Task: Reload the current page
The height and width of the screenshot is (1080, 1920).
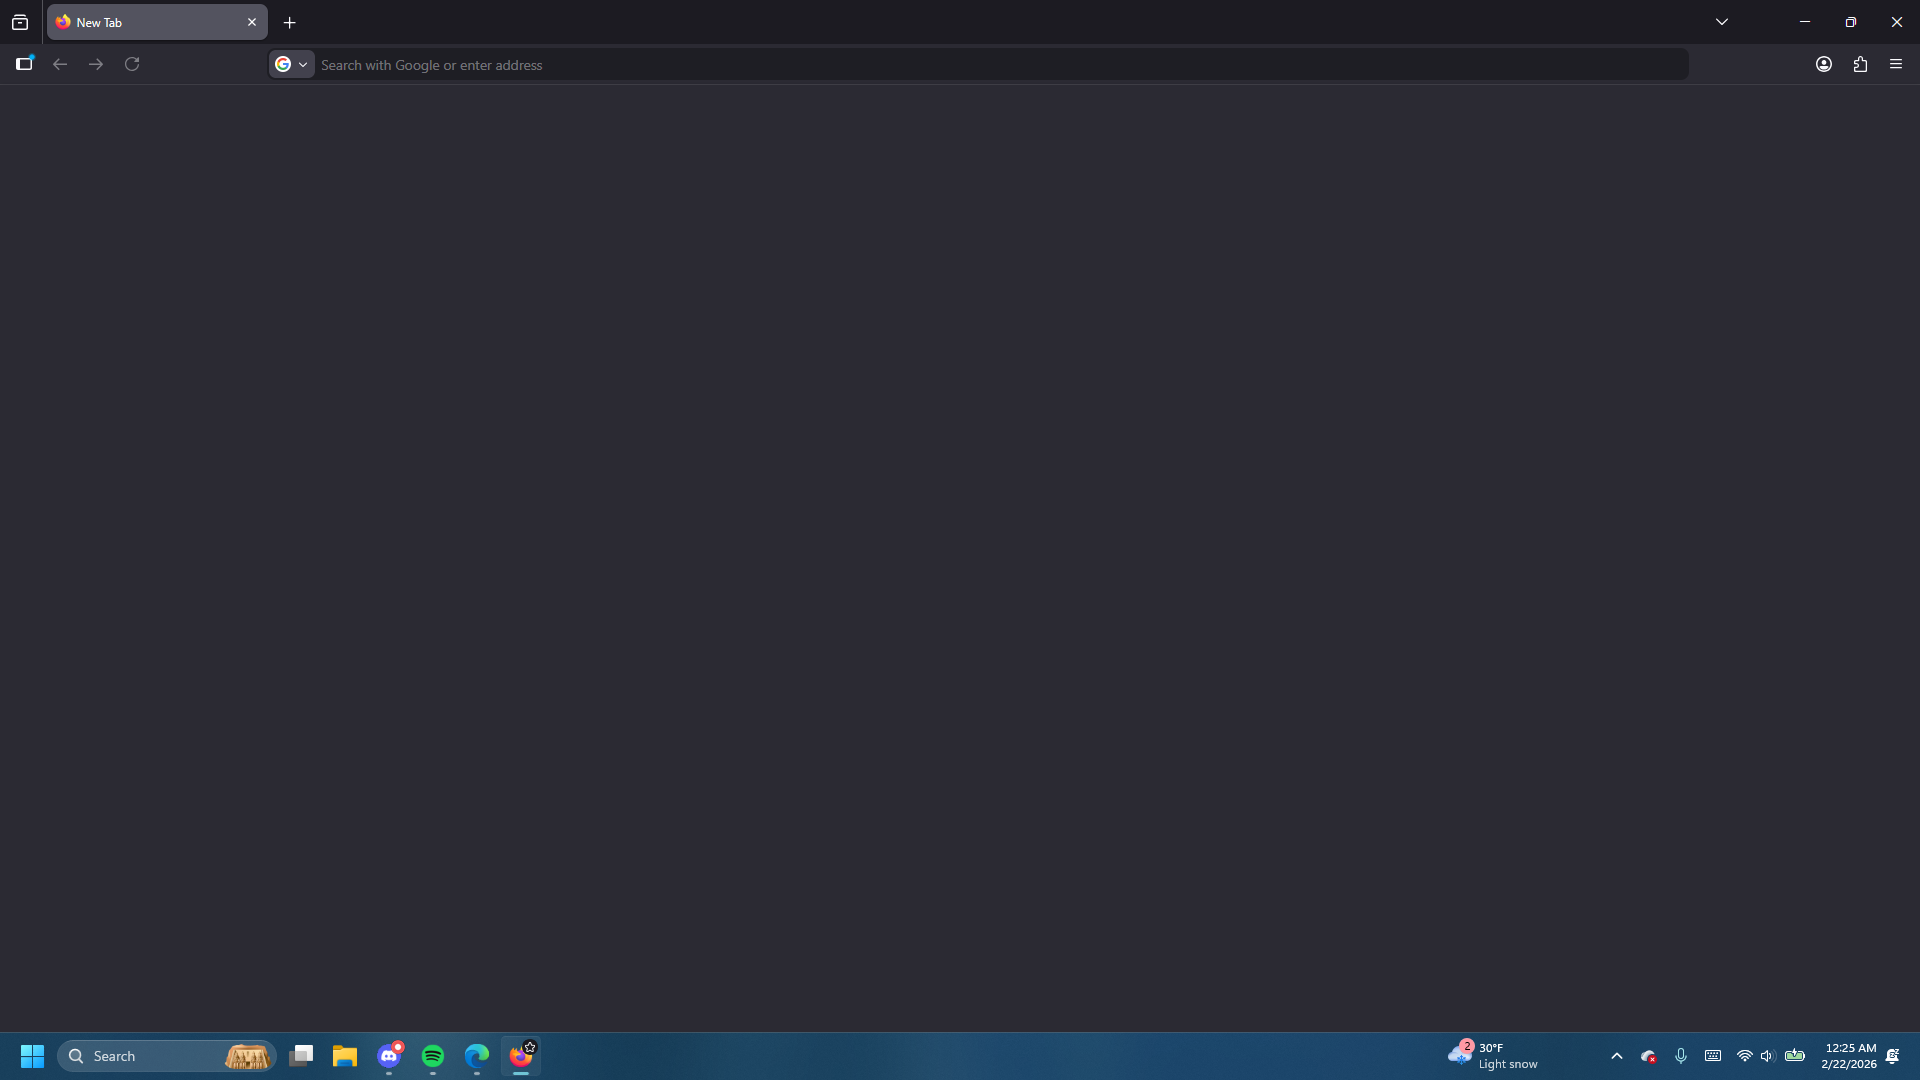Action: (132, 64)
